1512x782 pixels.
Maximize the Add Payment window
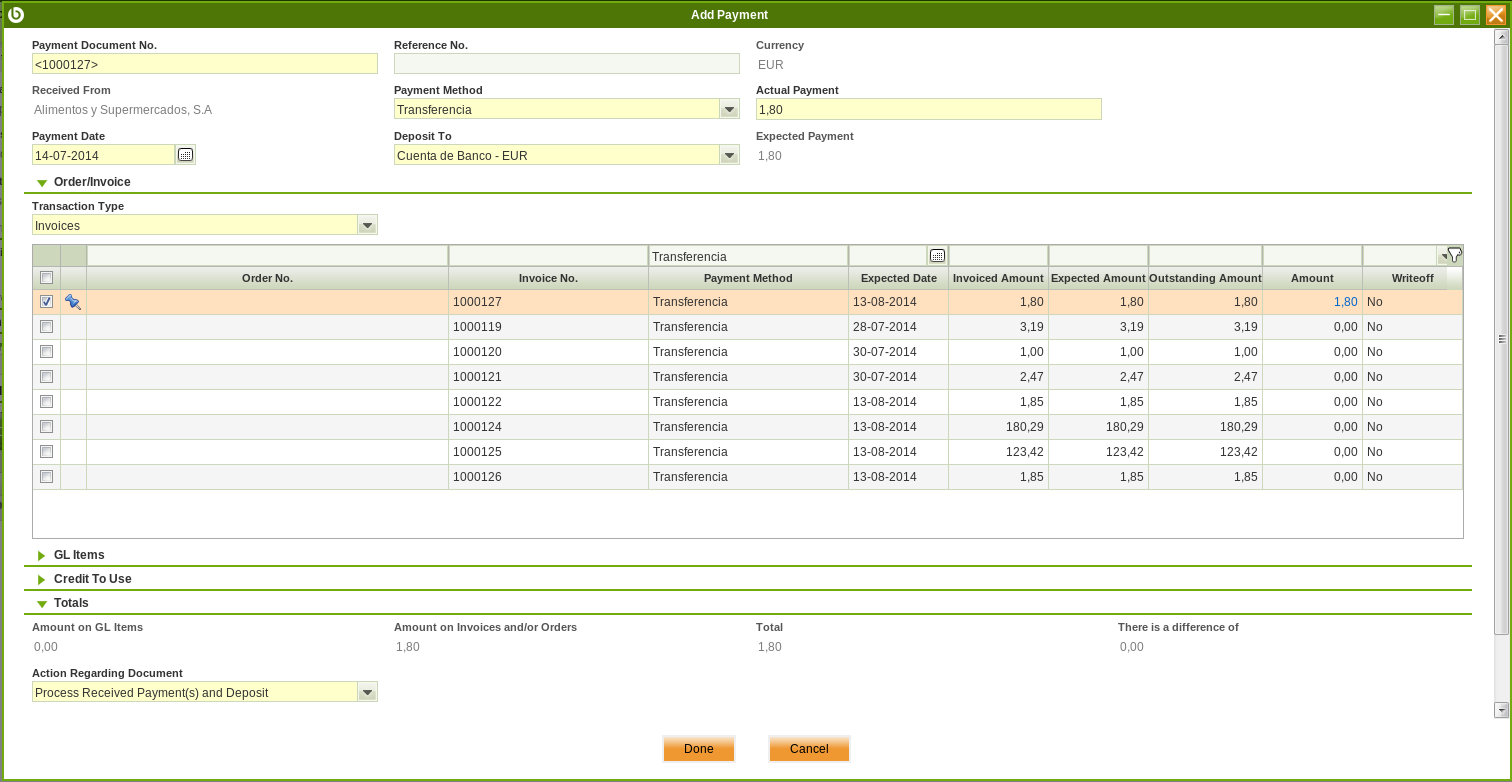tap(1469, 14)
